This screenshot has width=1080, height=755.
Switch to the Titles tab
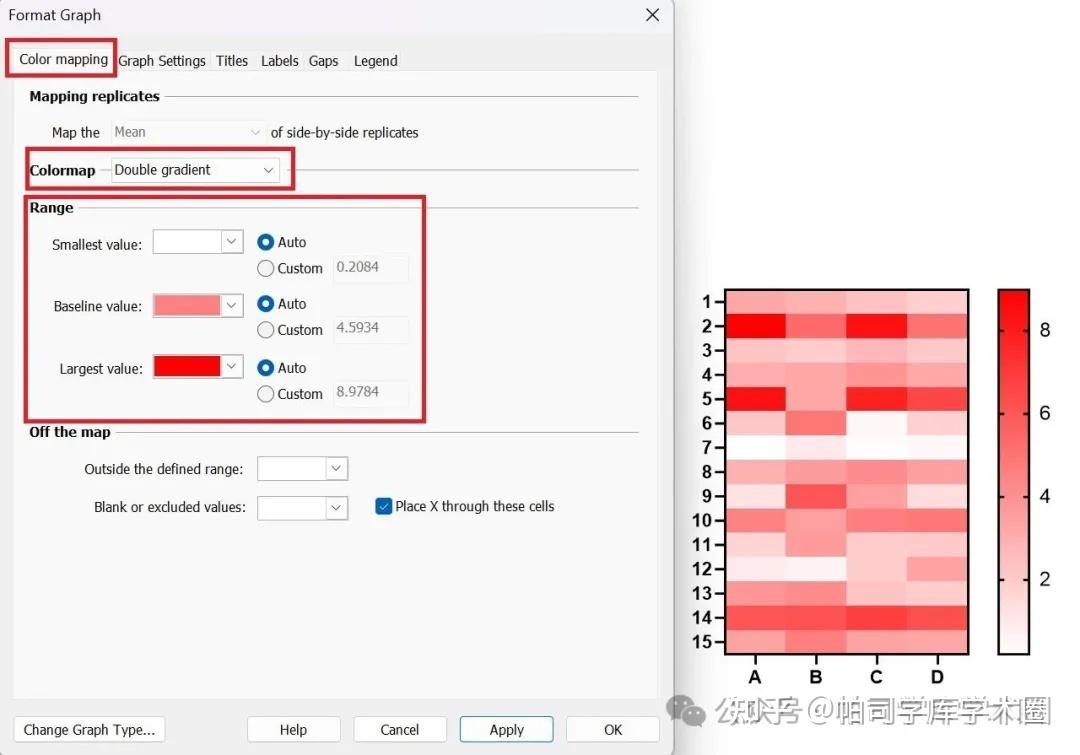click(x=231, y=61)
